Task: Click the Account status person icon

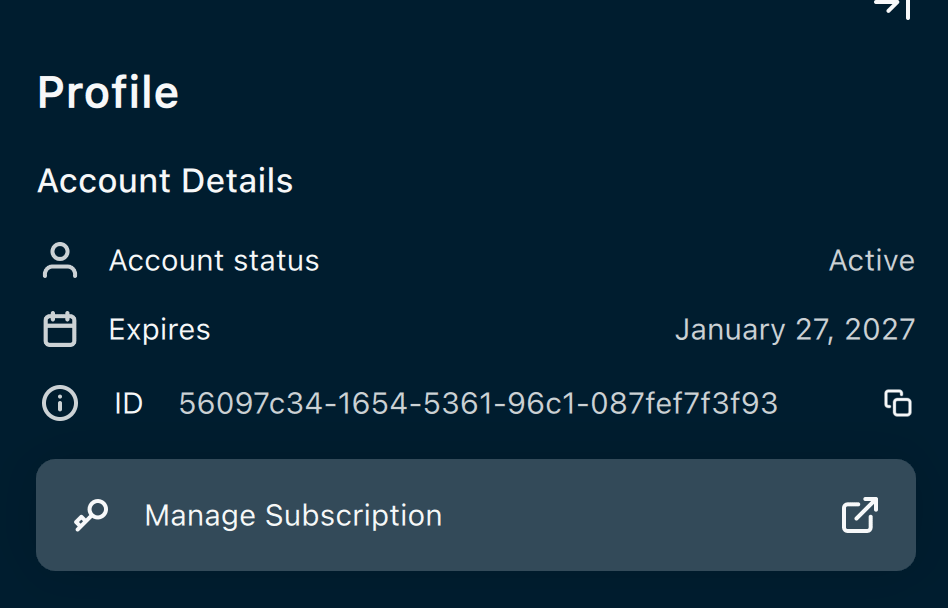Action: click(60, 260)
